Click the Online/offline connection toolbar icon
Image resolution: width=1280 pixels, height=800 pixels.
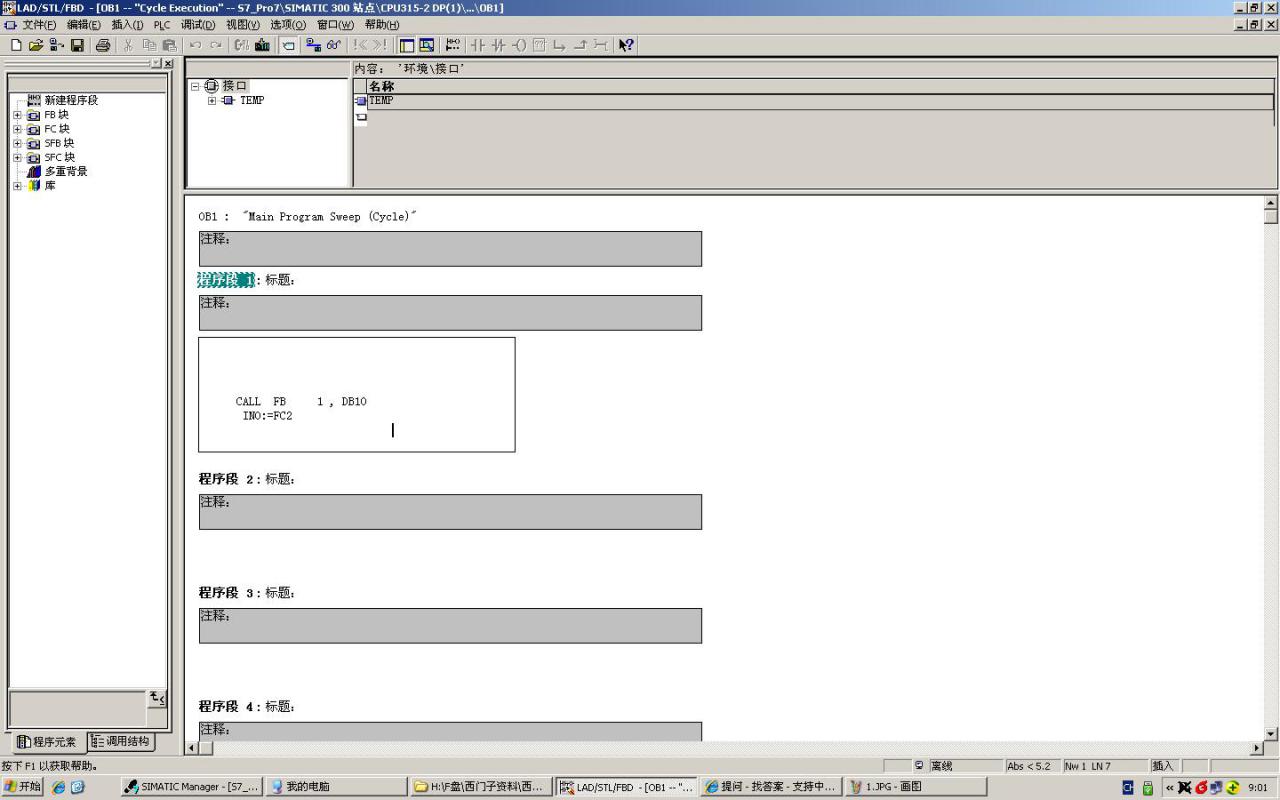click(x=313, y=45)
